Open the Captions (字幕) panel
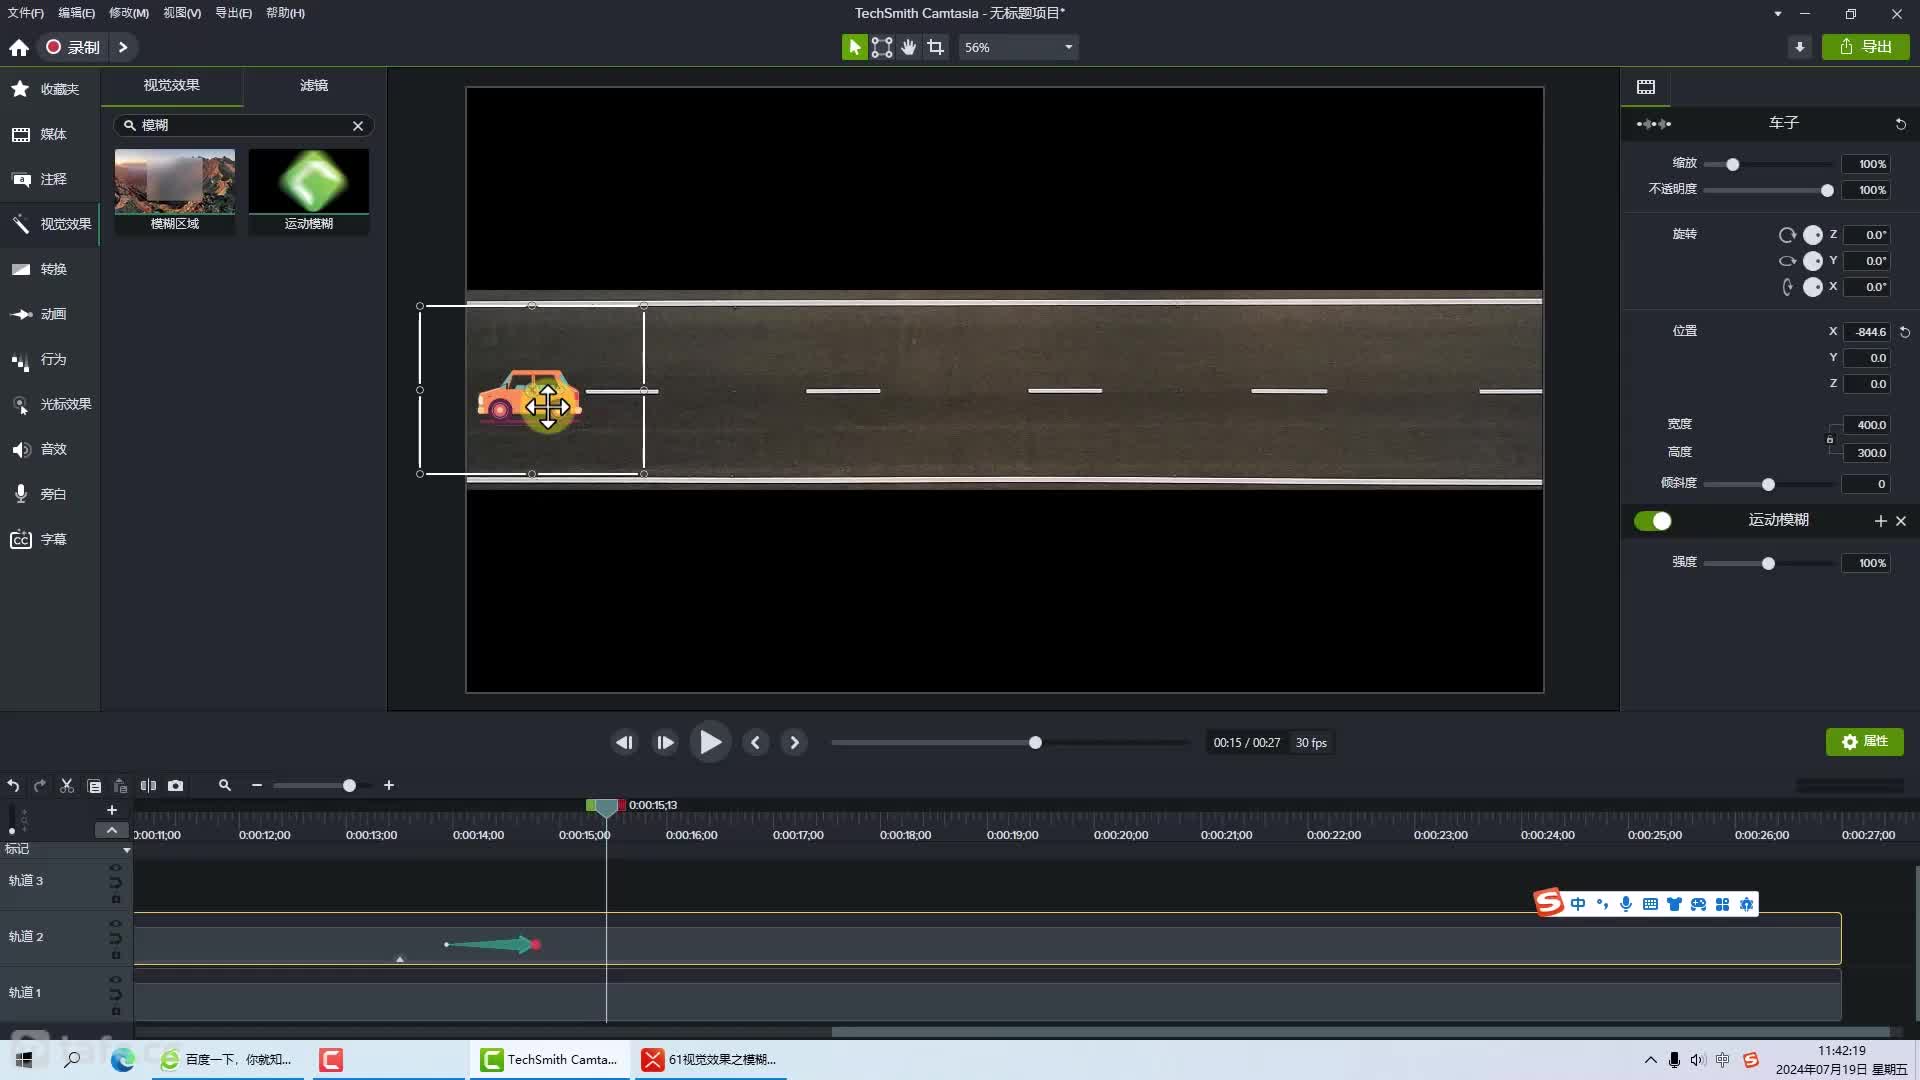The height and width of the screenshot is (1080, 1920). pos(48,539)
